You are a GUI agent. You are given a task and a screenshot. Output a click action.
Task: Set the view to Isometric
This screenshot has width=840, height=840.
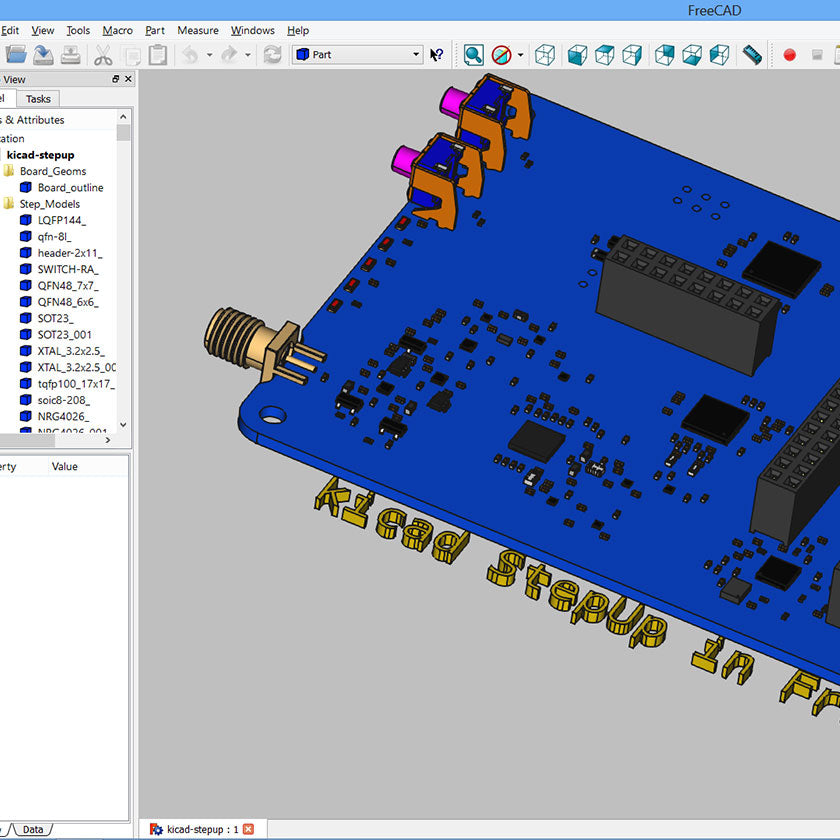pyautogui.click(x=545, y=55)
